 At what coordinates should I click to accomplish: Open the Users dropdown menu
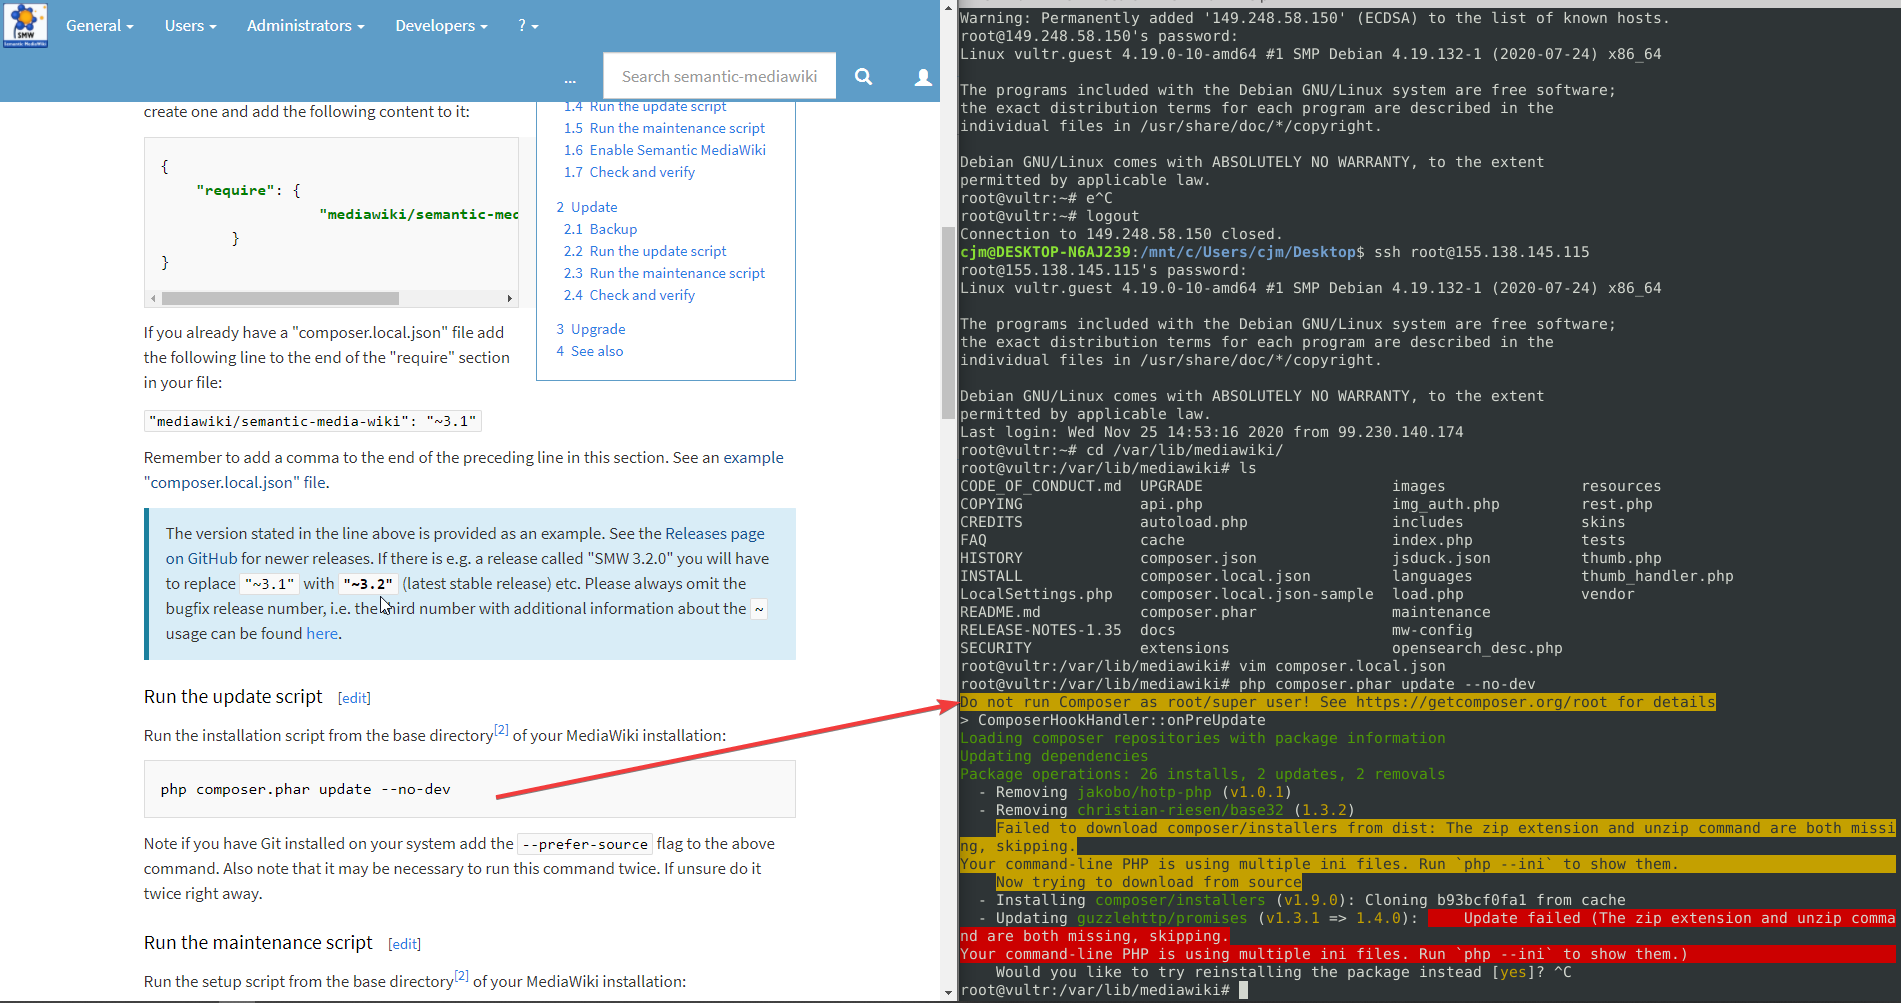[x=190, y=25]
